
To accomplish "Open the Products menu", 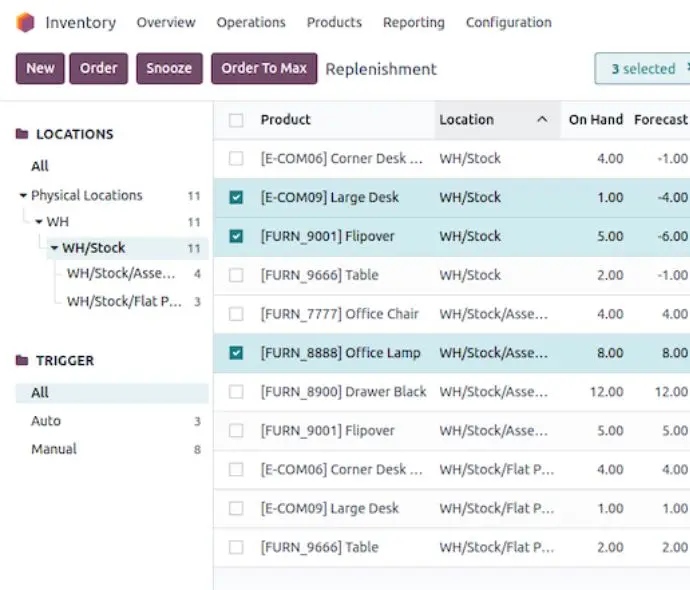I will coord(334,22).
